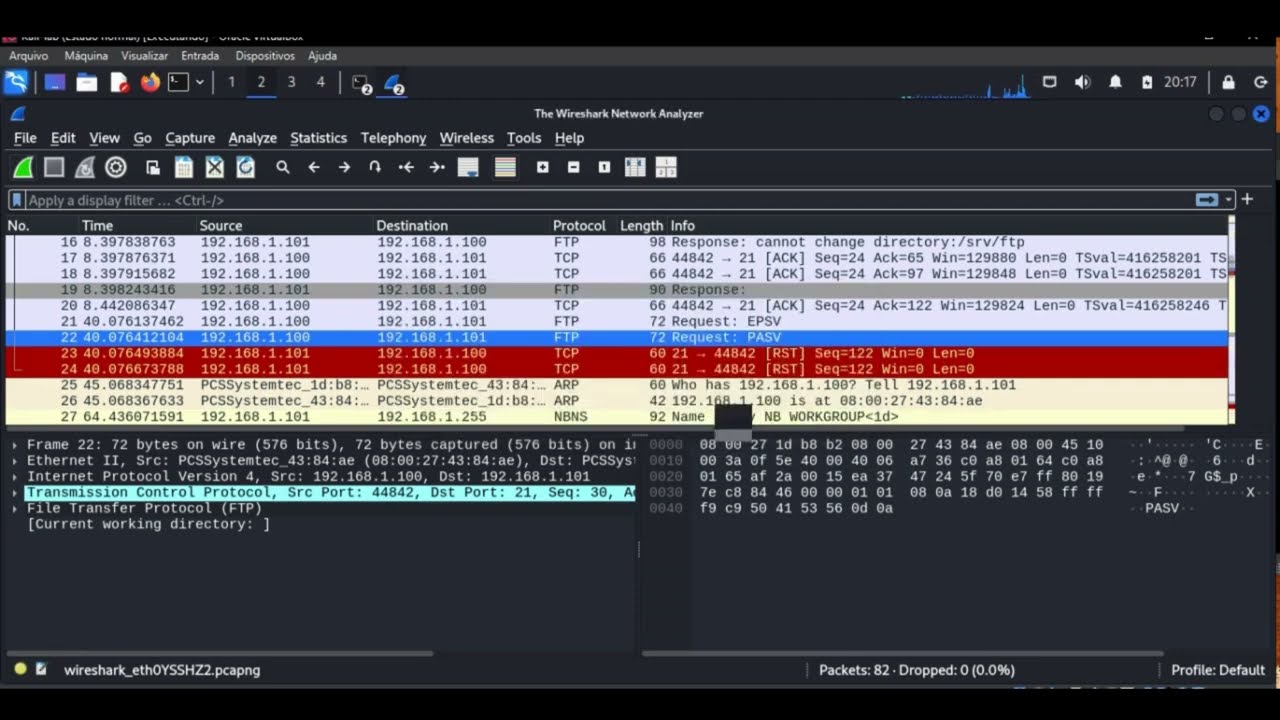
Task: Open recent display filter dropdown
Action: [x=1229, y=200]
